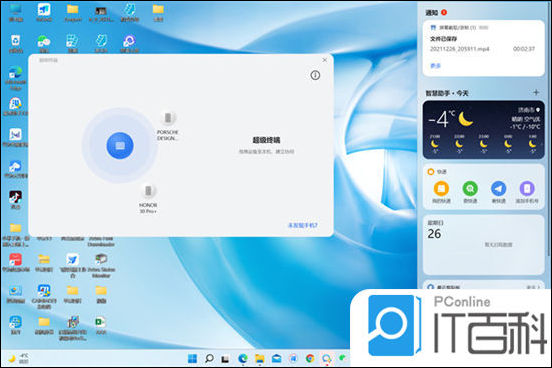Viewport: 552px width, 368px height.
Task: Open File Explorer from the taskbar
Action: tap(260, 358)
